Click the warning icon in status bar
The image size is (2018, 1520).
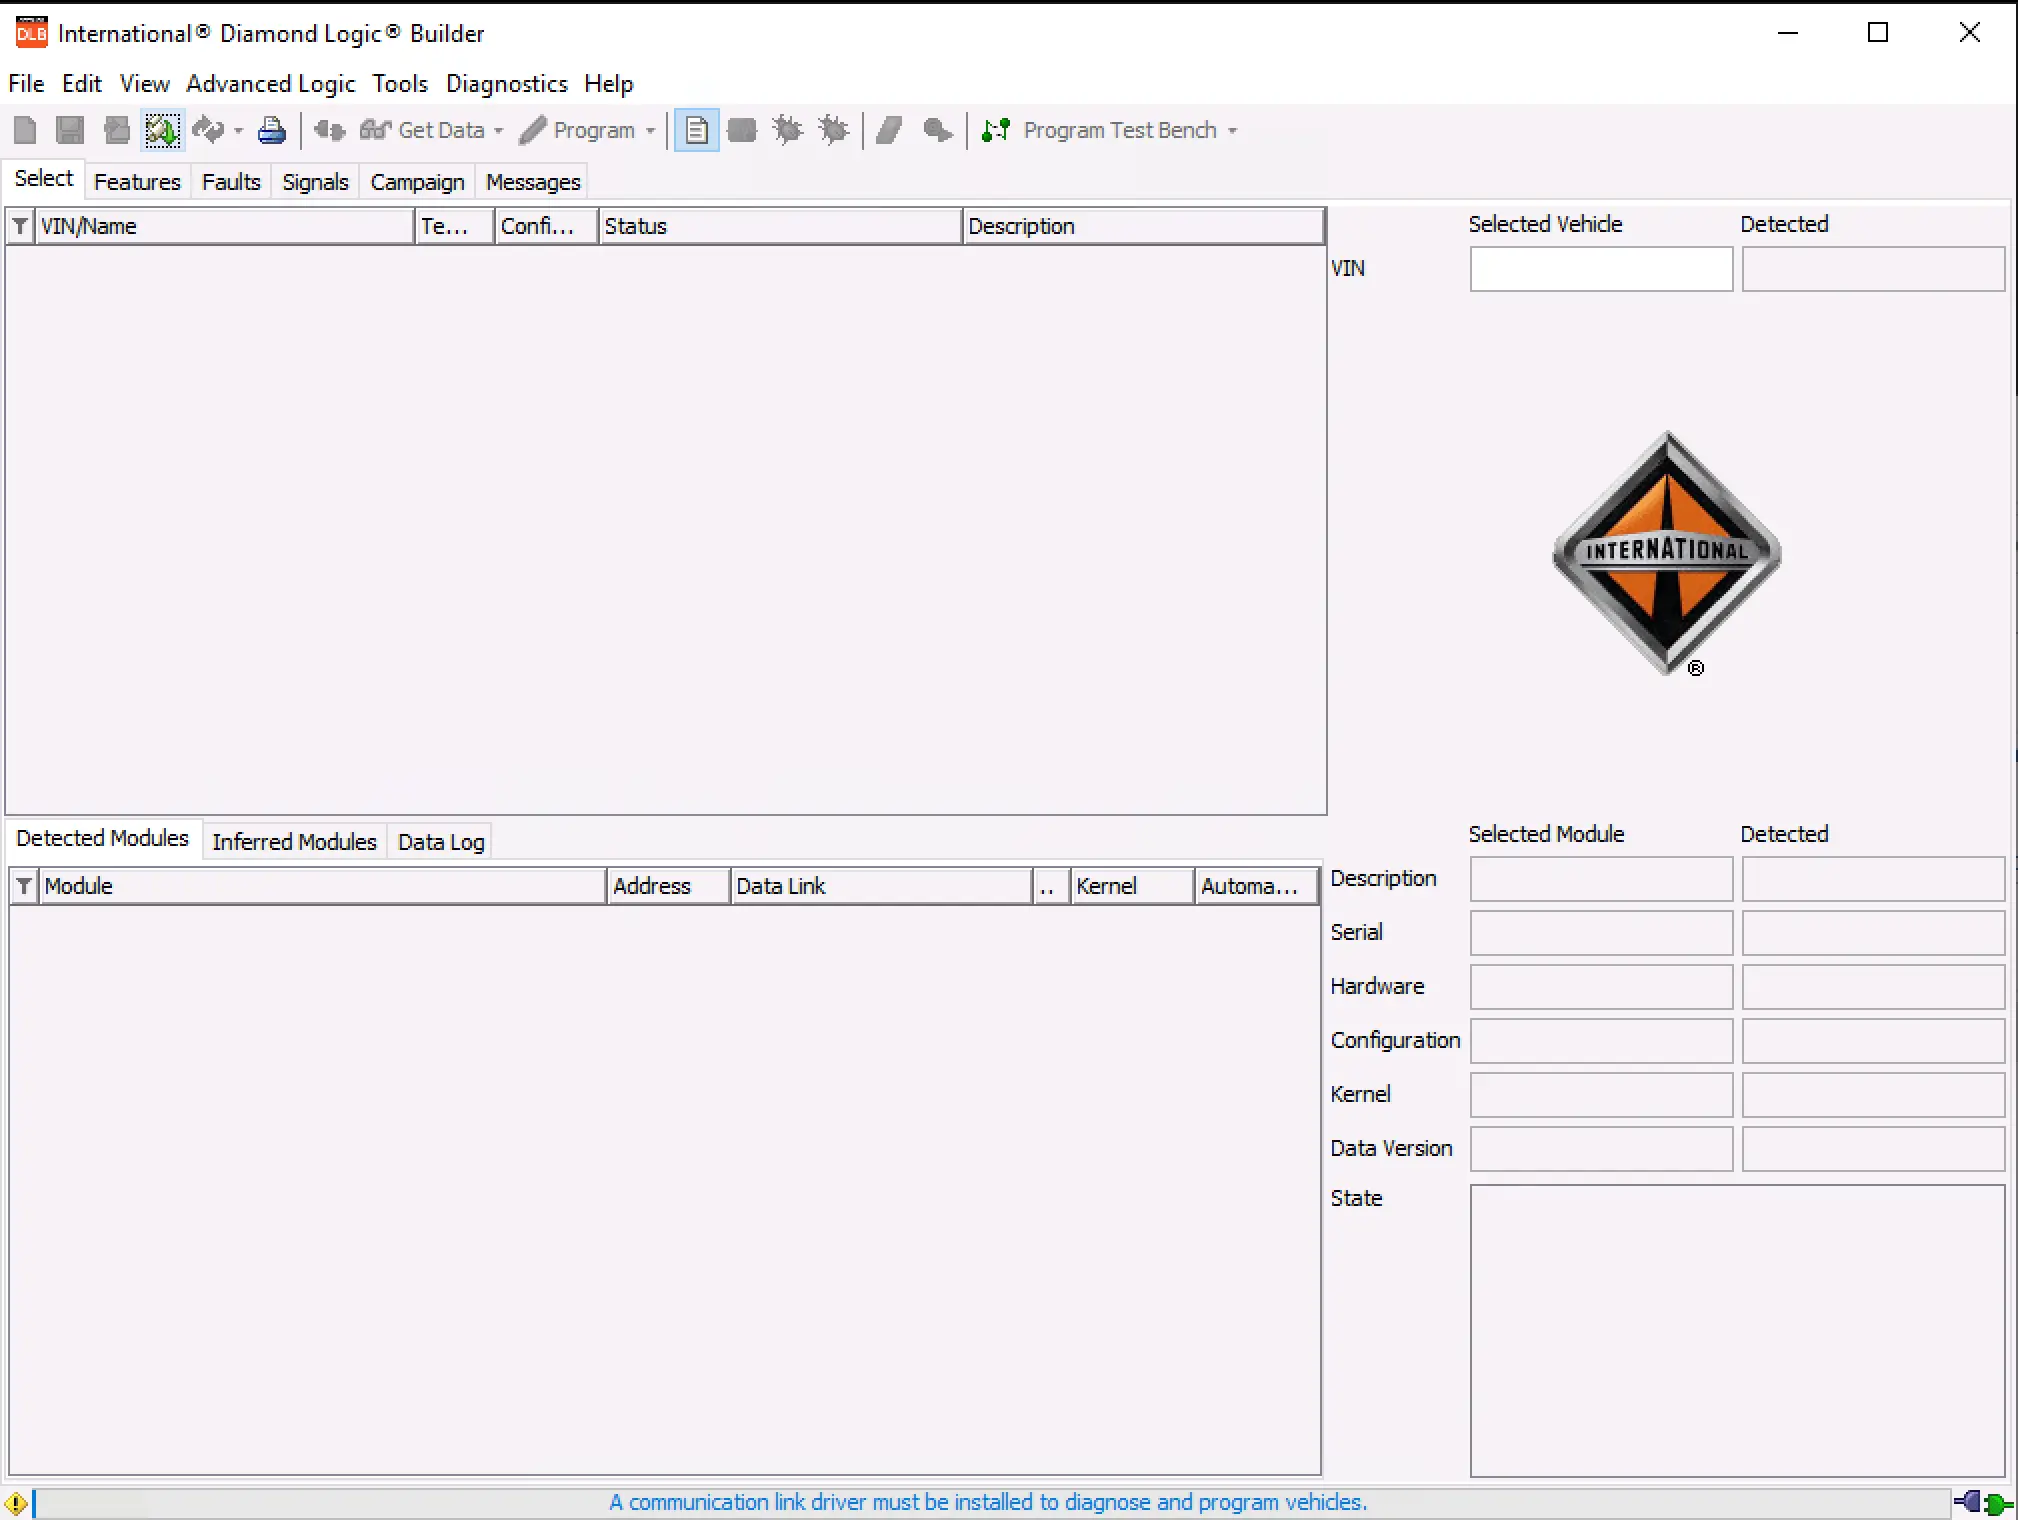16,1502
